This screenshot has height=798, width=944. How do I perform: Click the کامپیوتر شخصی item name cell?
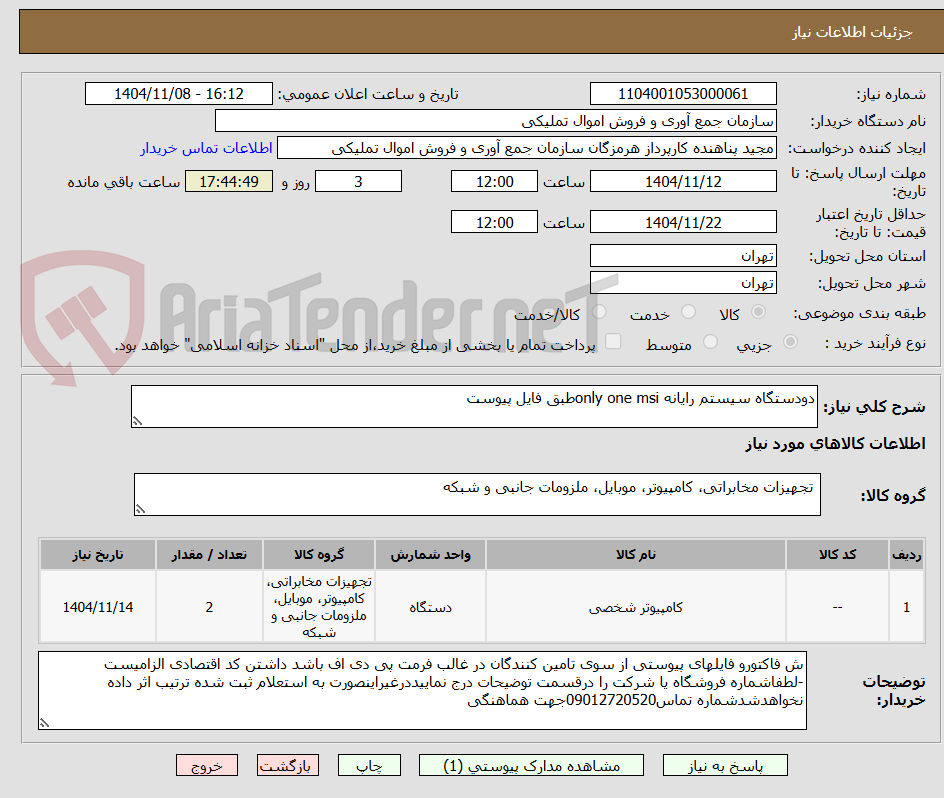(x=636, y=607)
